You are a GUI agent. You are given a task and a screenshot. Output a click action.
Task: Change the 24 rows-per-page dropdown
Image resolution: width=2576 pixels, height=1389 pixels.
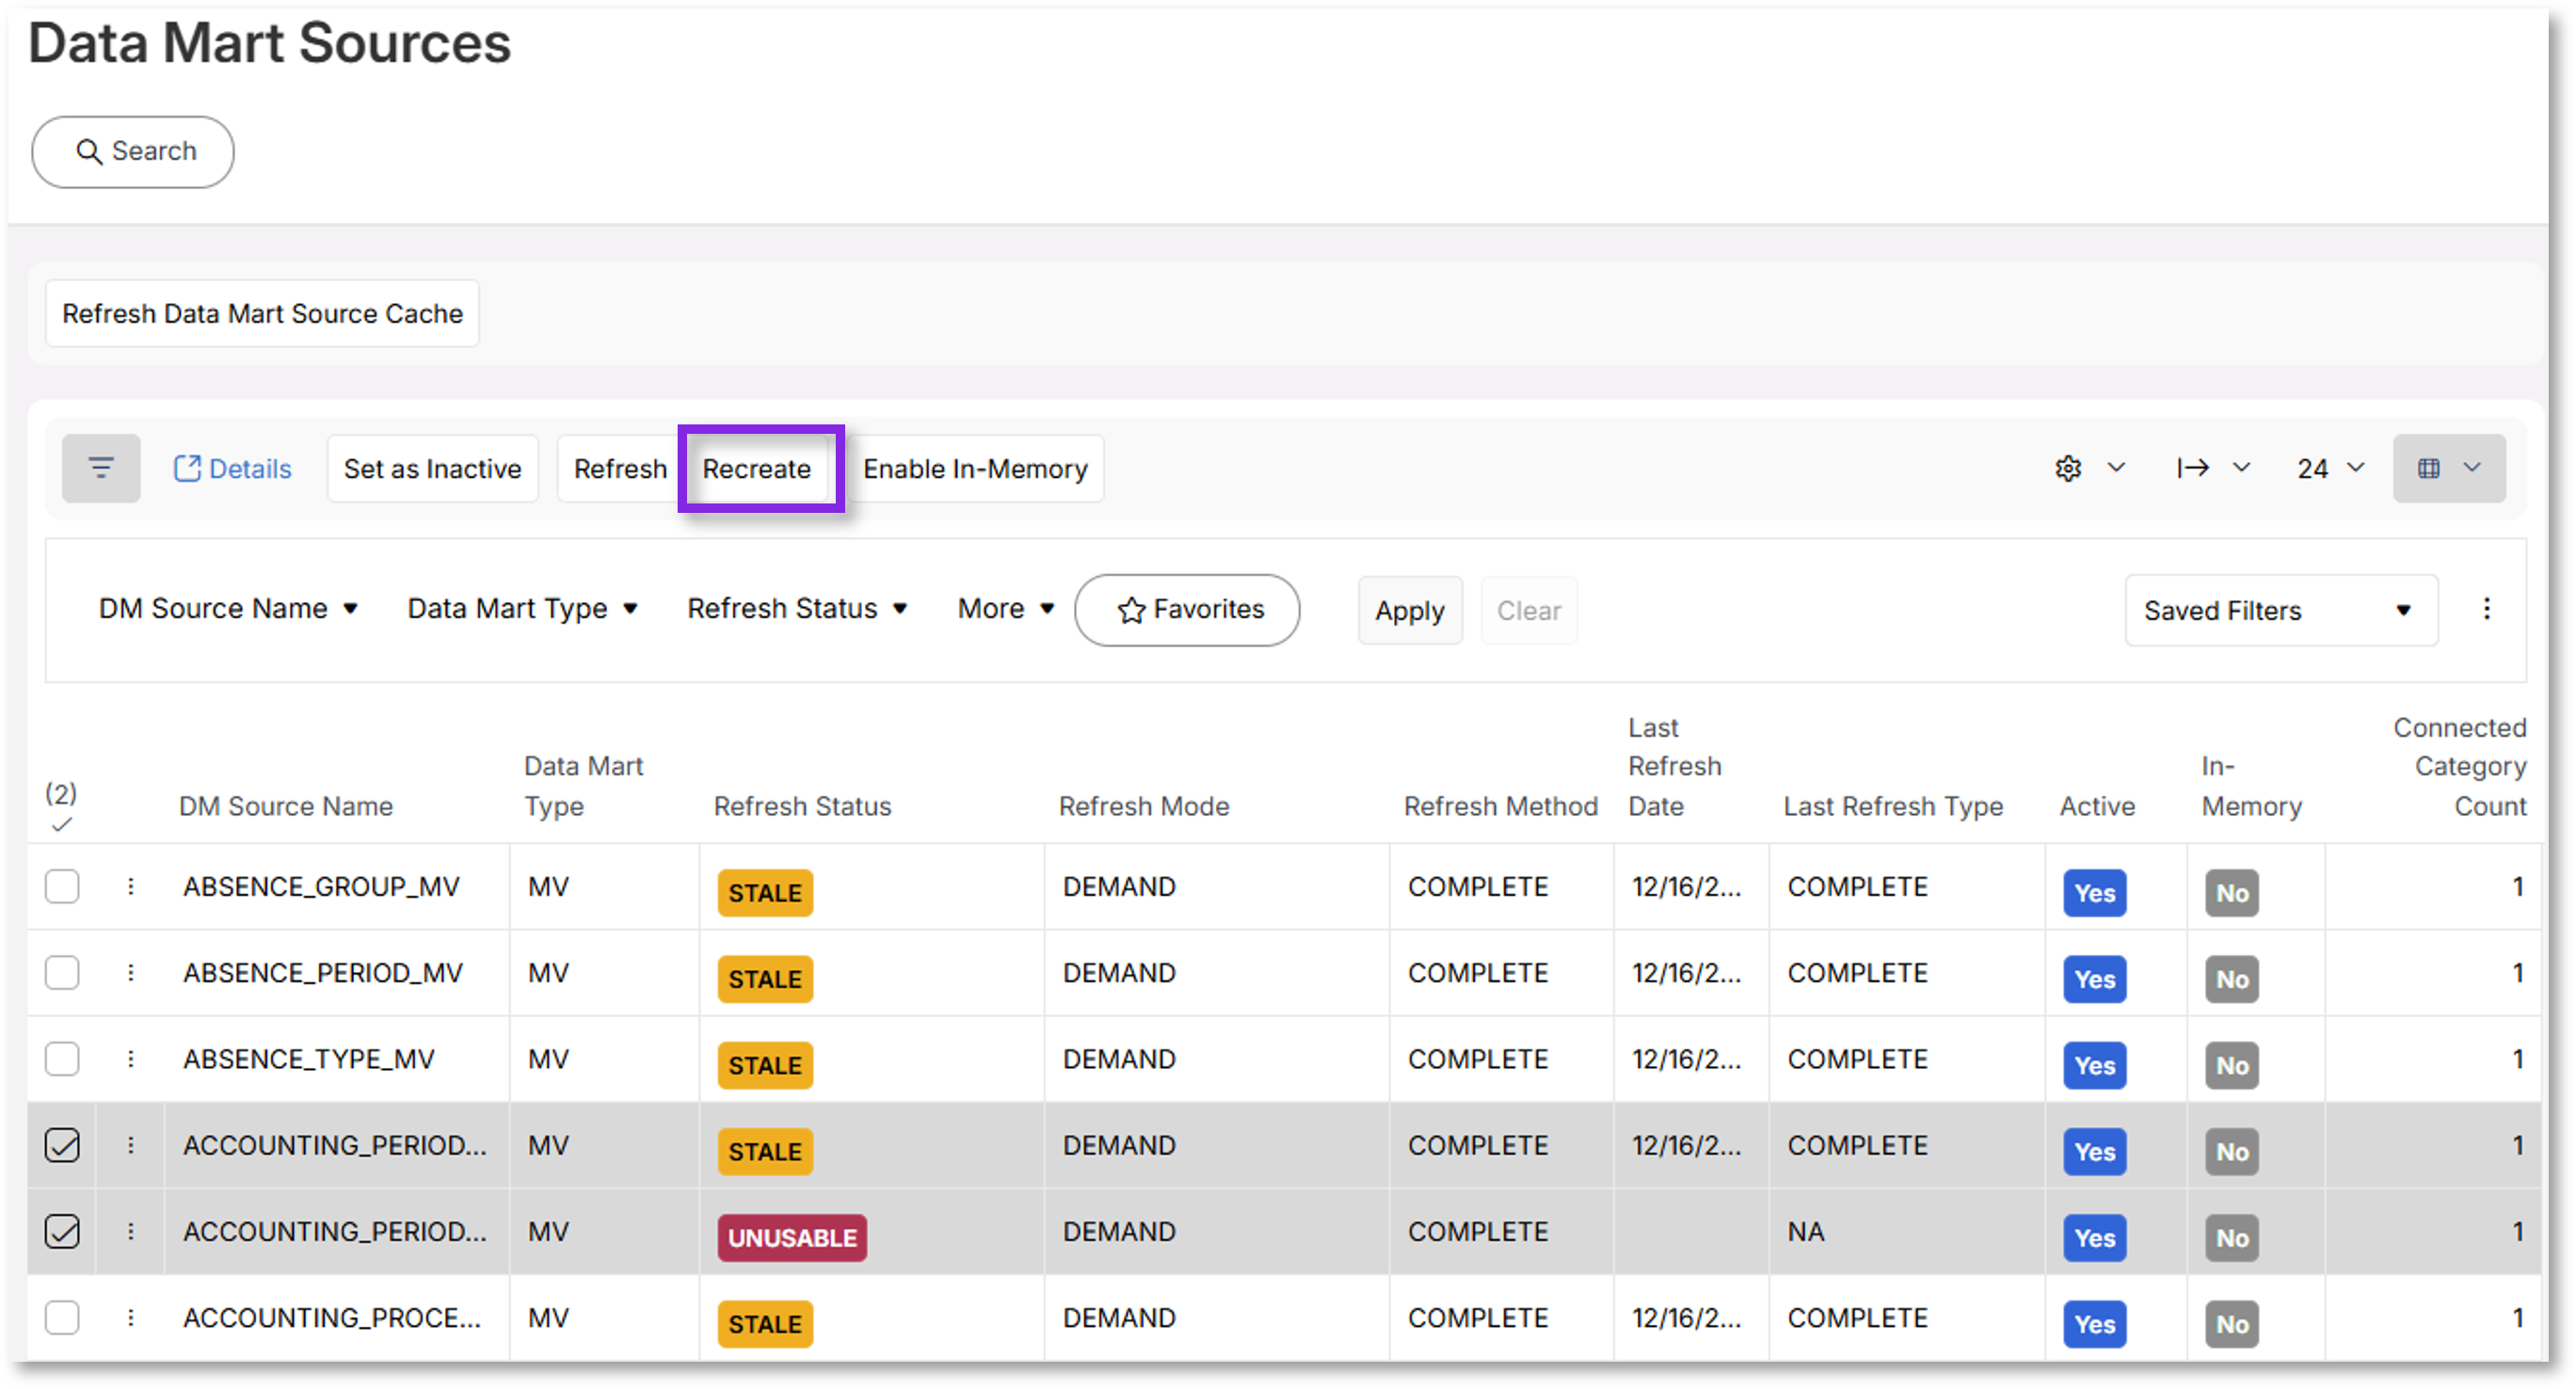[2330, 468]
